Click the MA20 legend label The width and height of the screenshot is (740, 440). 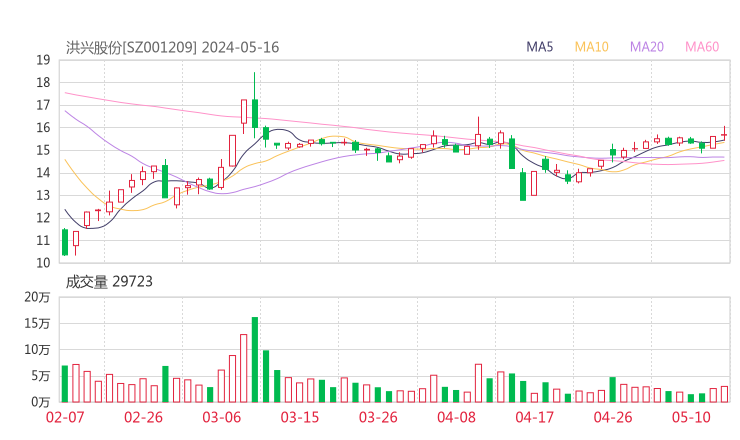[x=647, y=47]
